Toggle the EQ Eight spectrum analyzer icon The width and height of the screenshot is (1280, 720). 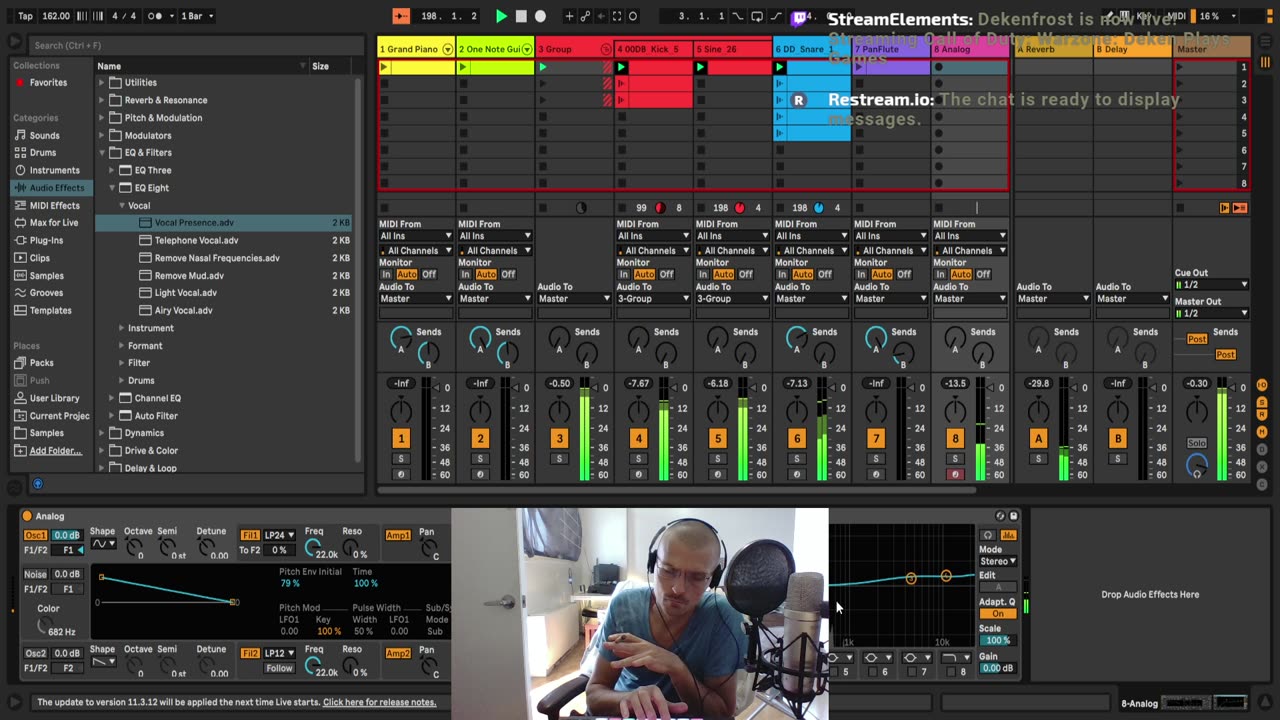tap(1008, 535)
